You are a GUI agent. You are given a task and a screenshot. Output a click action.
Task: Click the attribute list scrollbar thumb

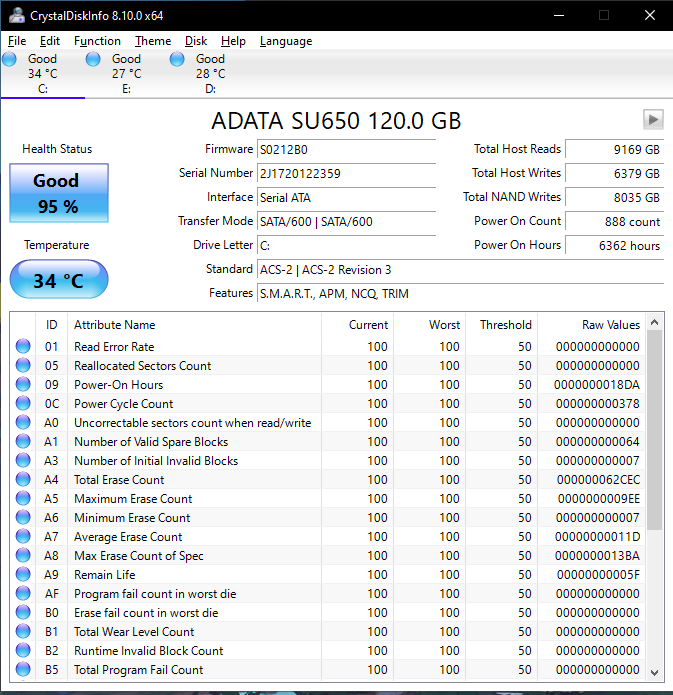(x=654, y=430)
